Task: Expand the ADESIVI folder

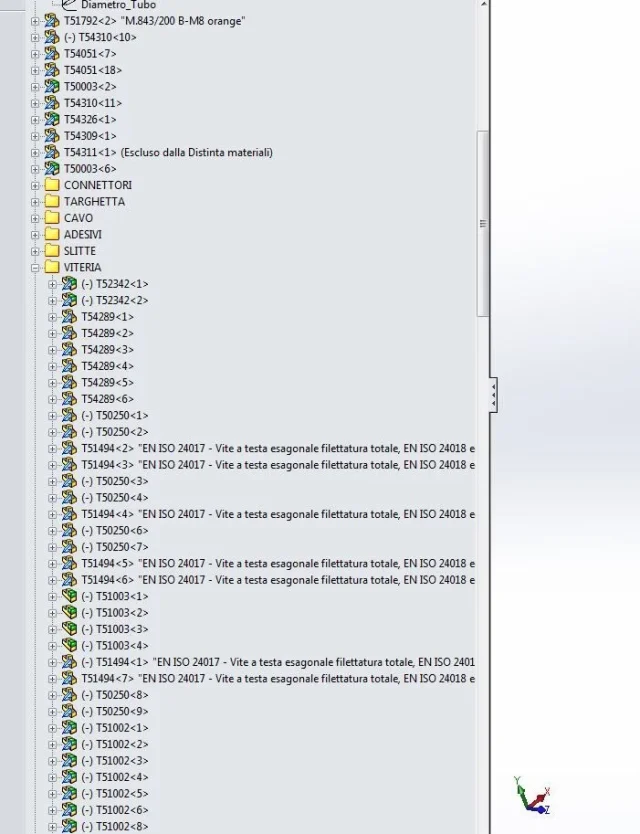Action: pos(35,235)
